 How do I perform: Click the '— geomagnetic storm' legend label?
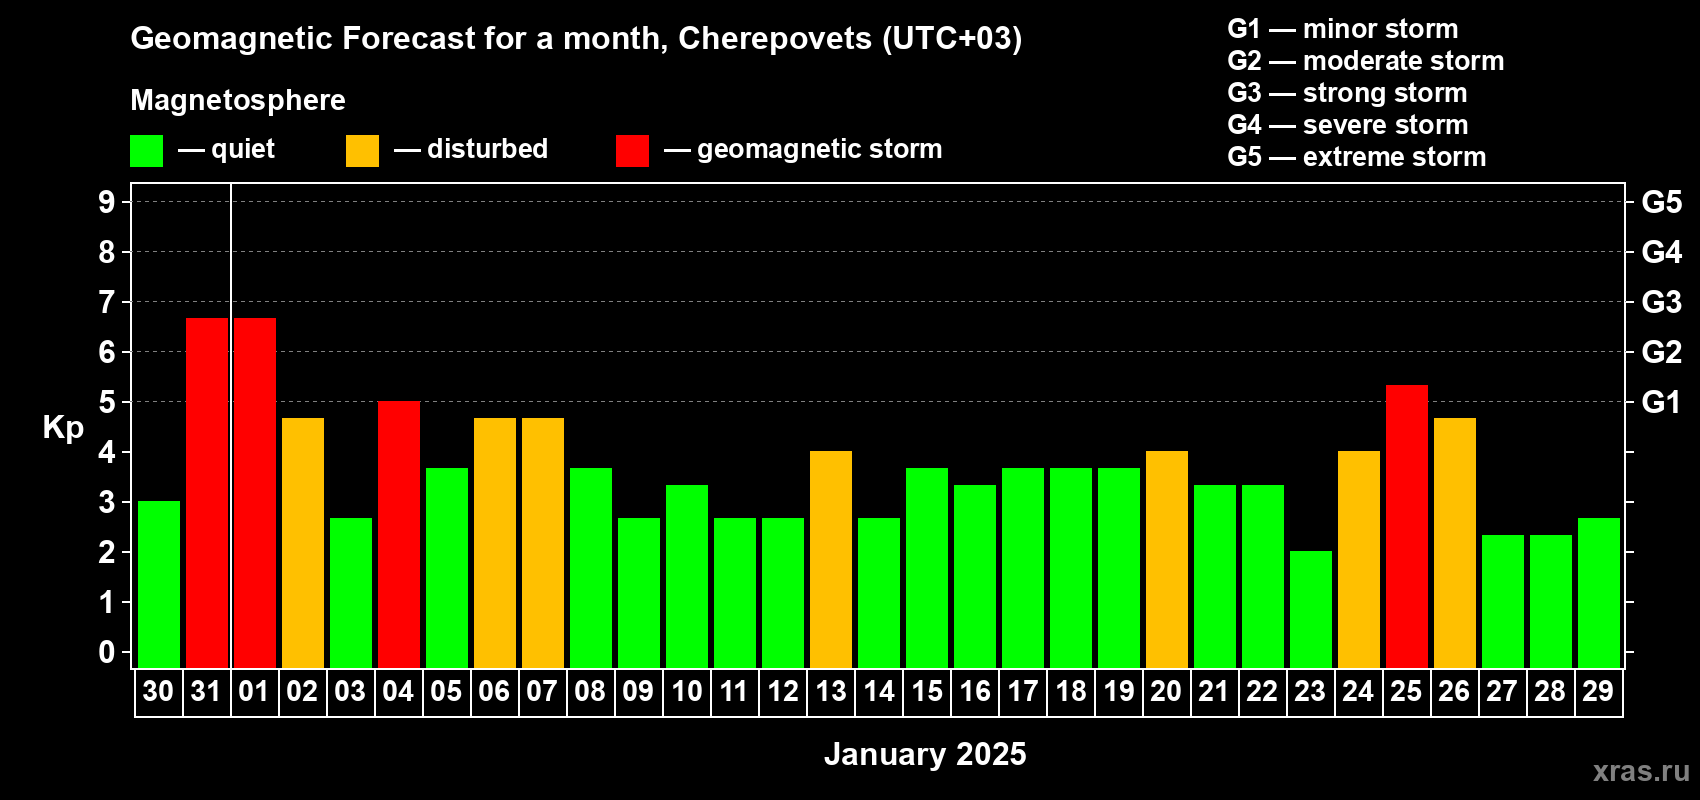point(803,149)
